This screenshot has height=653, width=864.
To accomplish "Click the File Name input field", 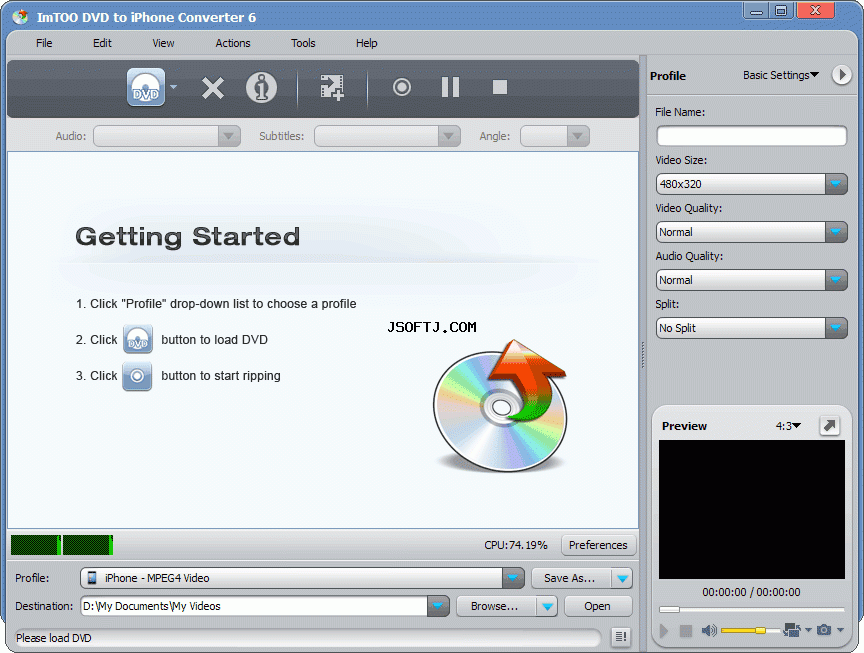I will click(x=752, y=136).
